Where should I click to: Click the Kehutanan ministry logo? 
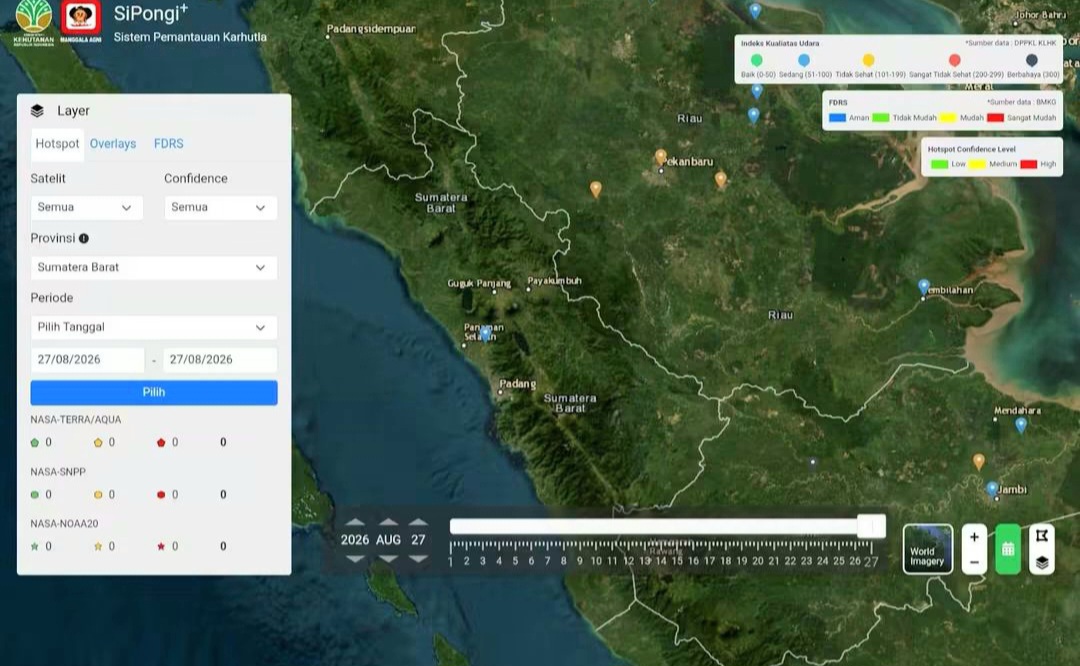point(33,22)
